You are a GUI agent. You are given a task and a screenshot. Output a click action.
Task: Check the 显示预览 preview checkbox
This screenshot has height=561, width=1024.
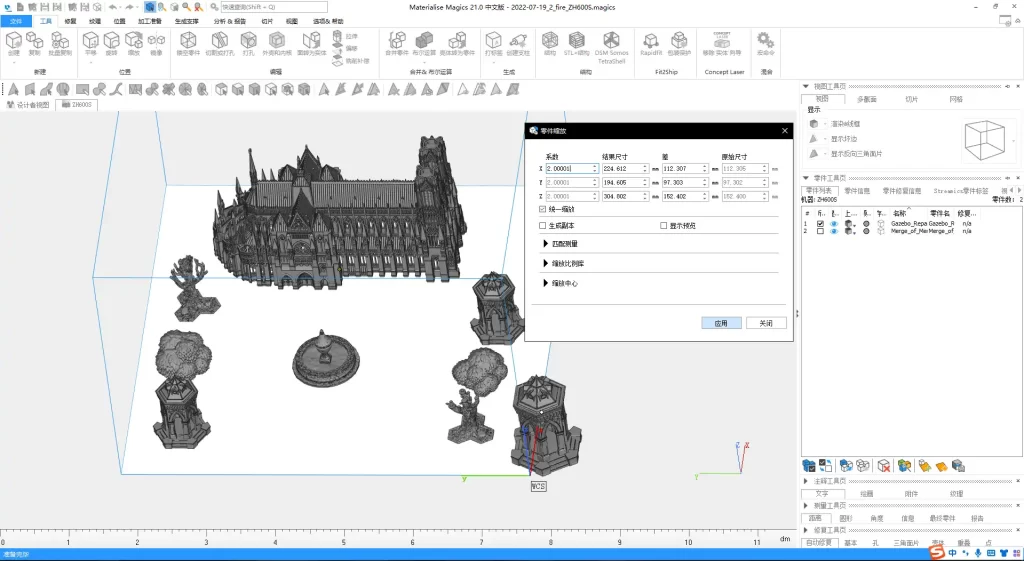[663, 226]
